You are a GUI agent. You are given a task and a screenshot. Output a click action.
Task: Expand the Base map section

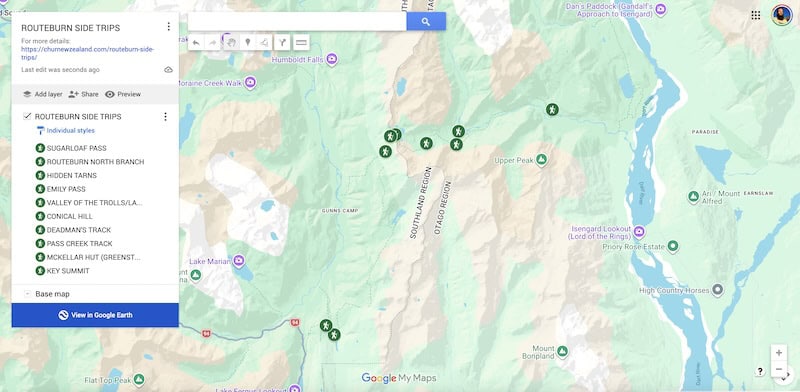(x=28, y=294)
